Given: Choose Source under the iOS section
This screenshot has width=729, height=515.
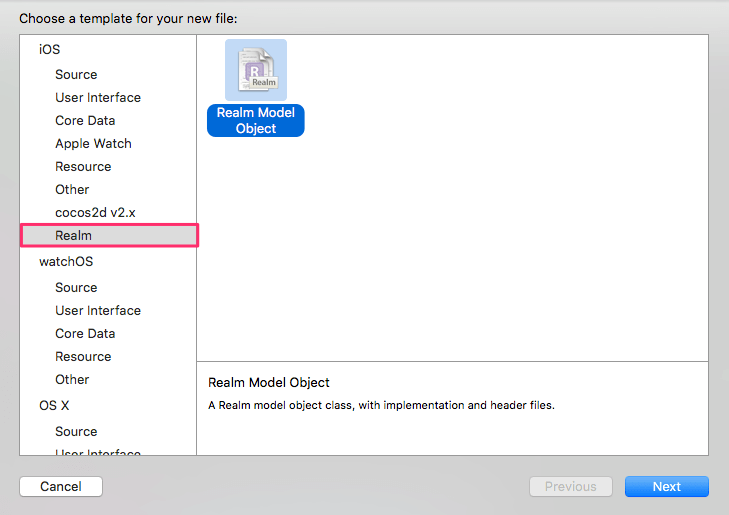Looking at the screenshot, I should (76, 74).
